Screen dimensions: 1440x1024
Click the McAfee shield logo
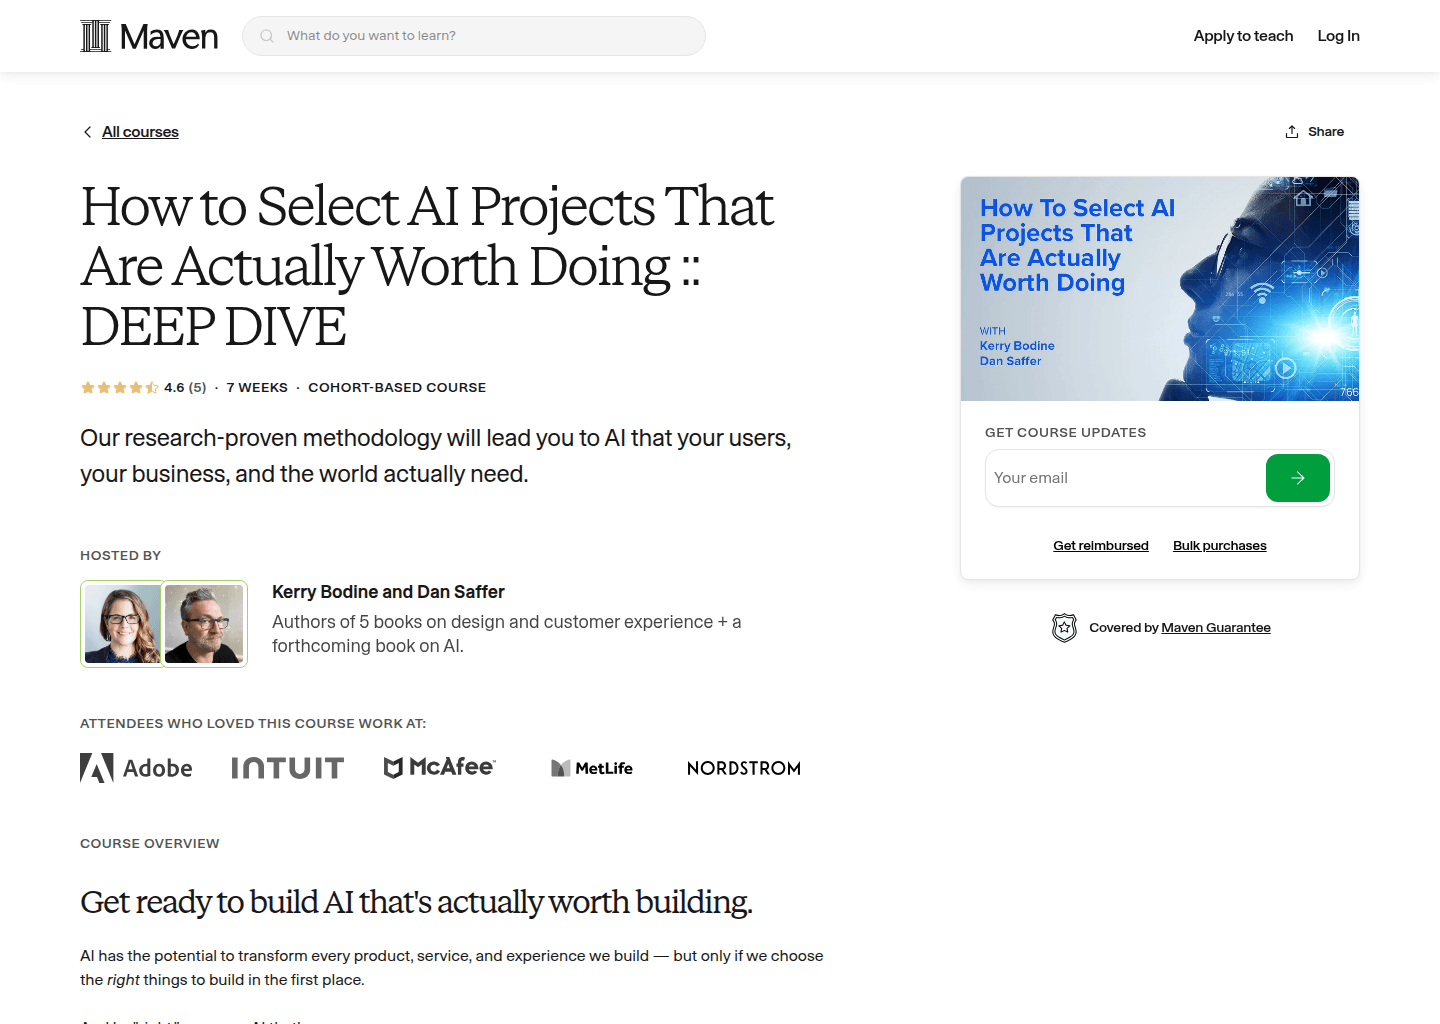coord(394,767)
